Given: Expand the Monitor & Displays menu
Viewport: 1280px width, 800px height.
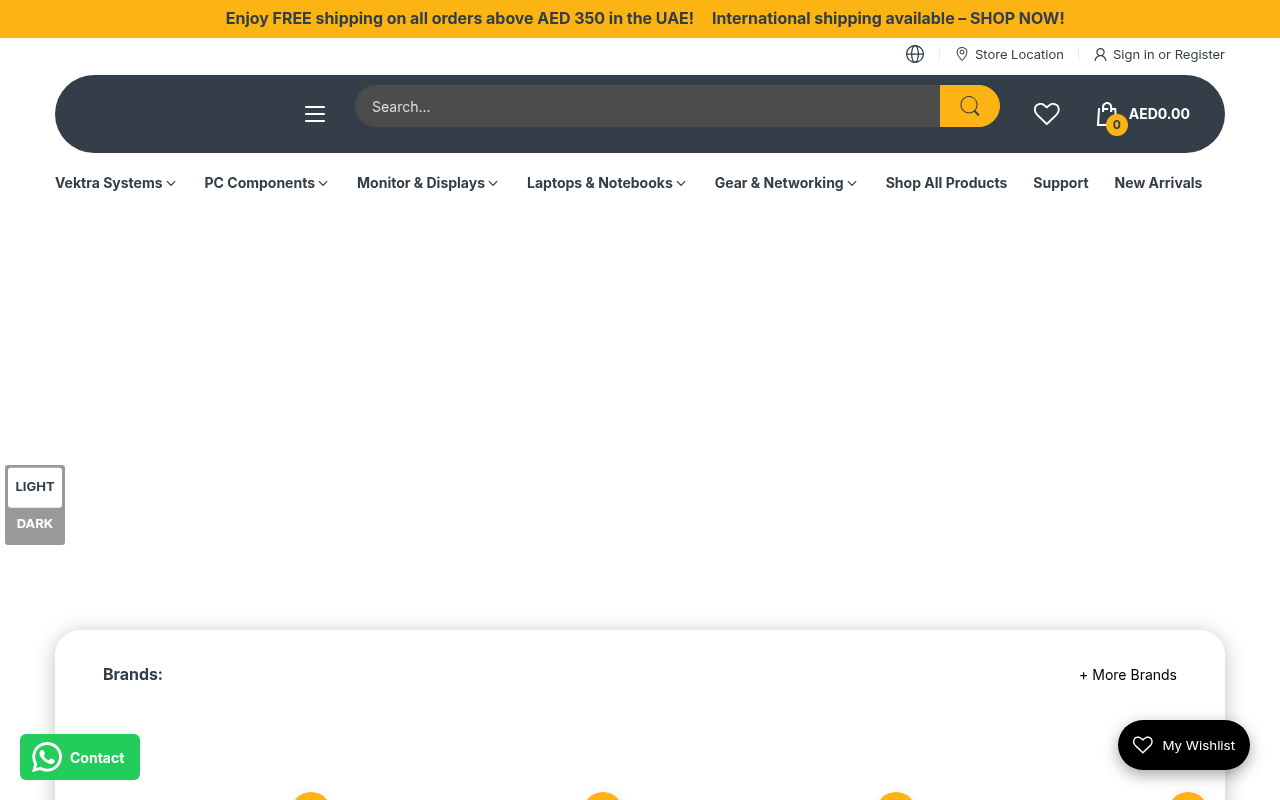Looking at the screenshot, I should pos(428,183).
